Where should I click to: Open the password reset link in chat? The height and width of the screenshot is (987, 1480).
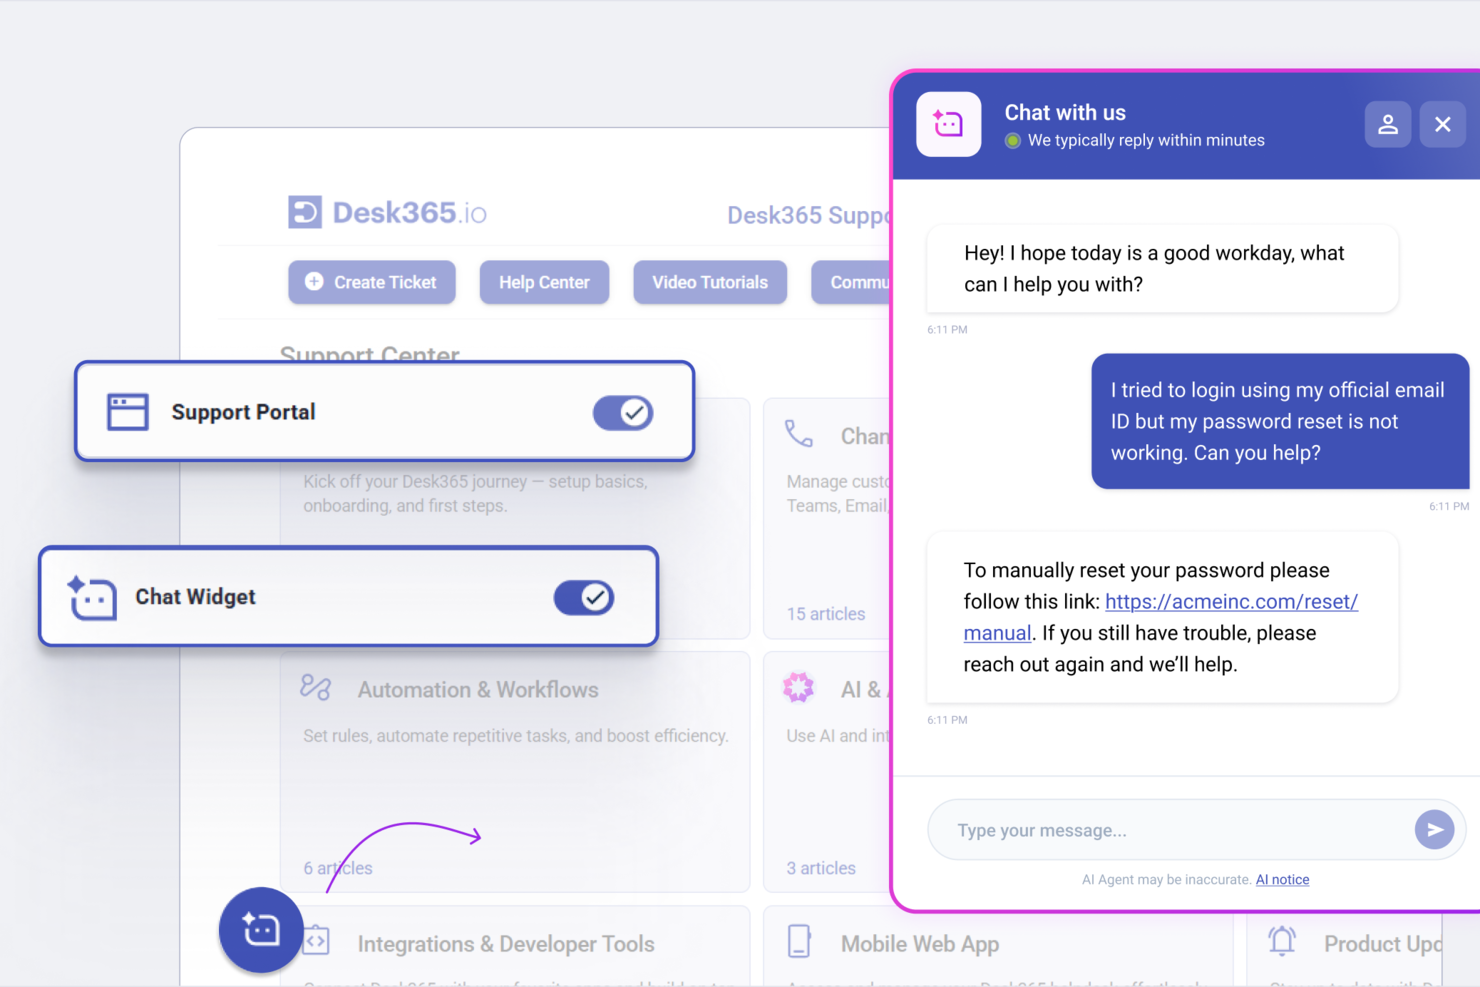(1231, 601)
